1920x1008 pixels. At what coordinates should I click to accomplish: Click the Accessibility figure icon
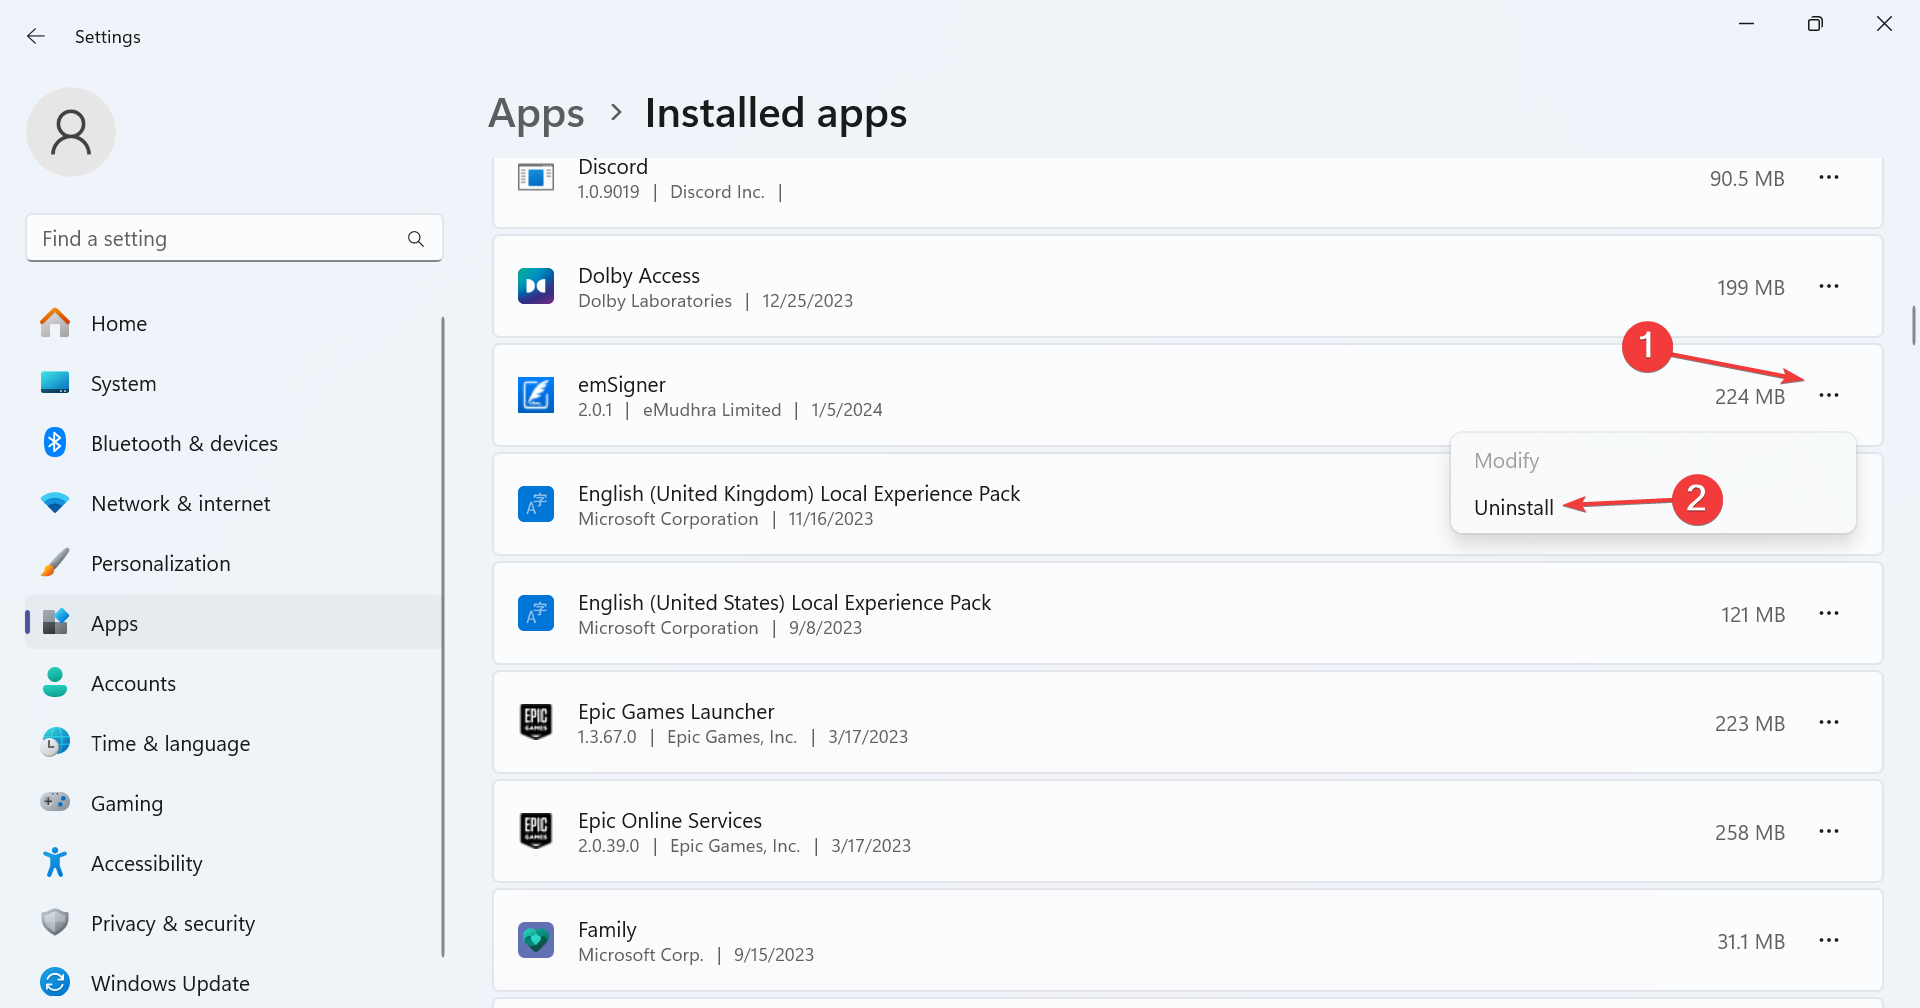point(55,862)
